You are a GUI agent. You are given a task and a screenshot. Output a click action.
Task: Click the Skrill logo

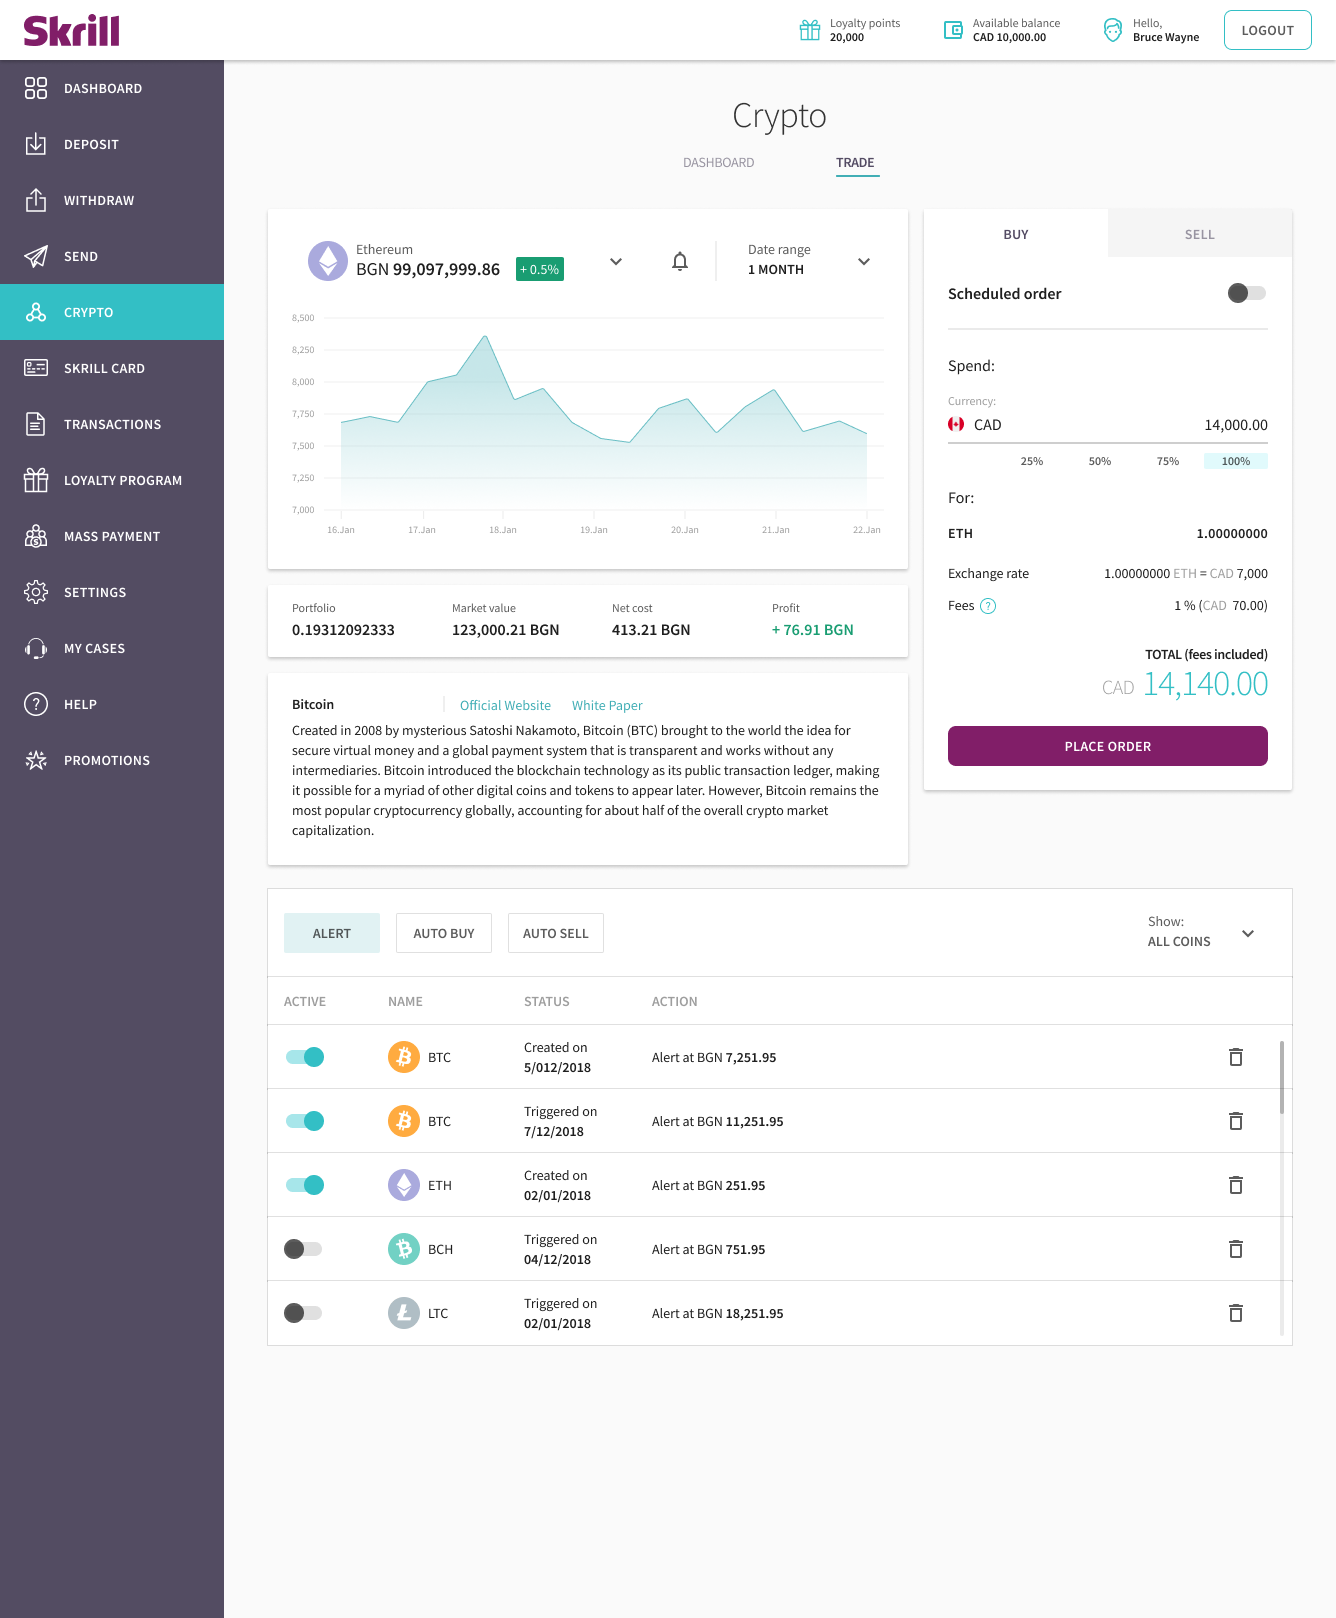(72, 31)
